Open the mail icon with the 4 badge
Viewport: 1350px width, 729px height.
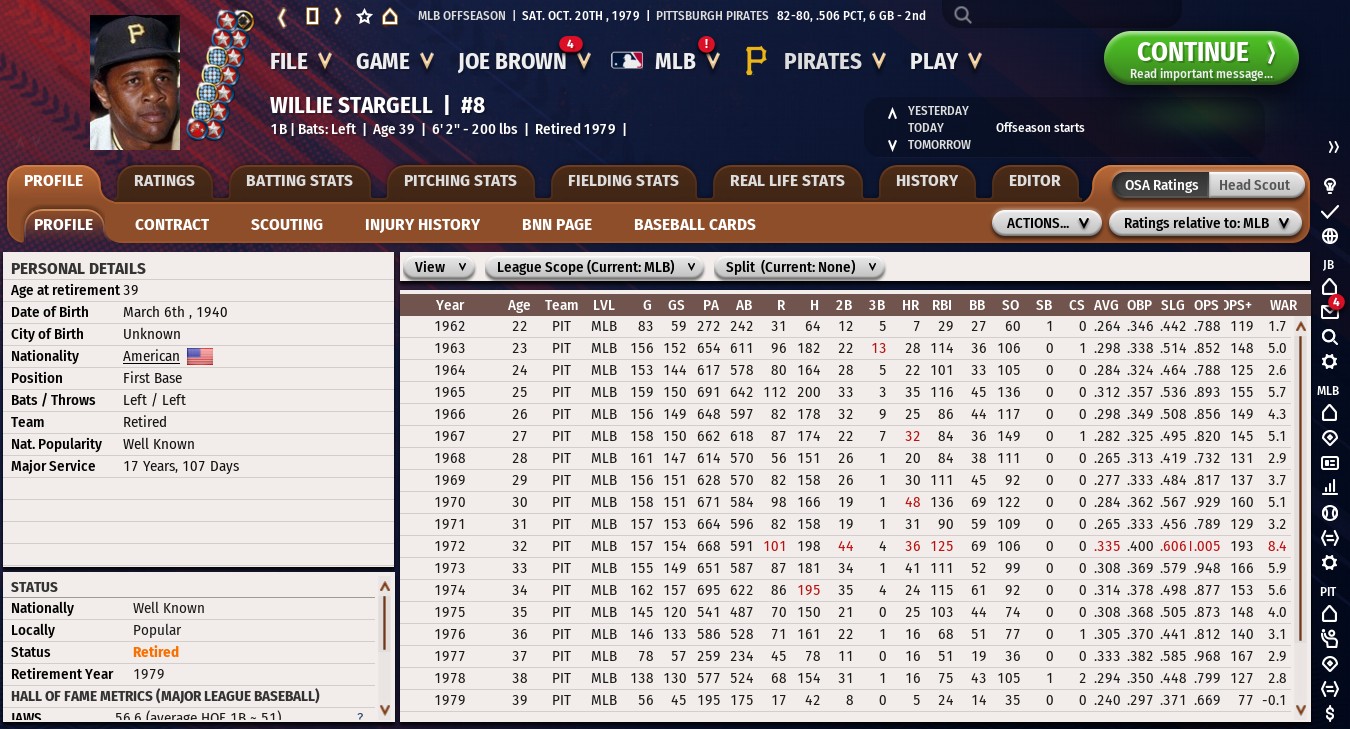(x=1330, y=312)
